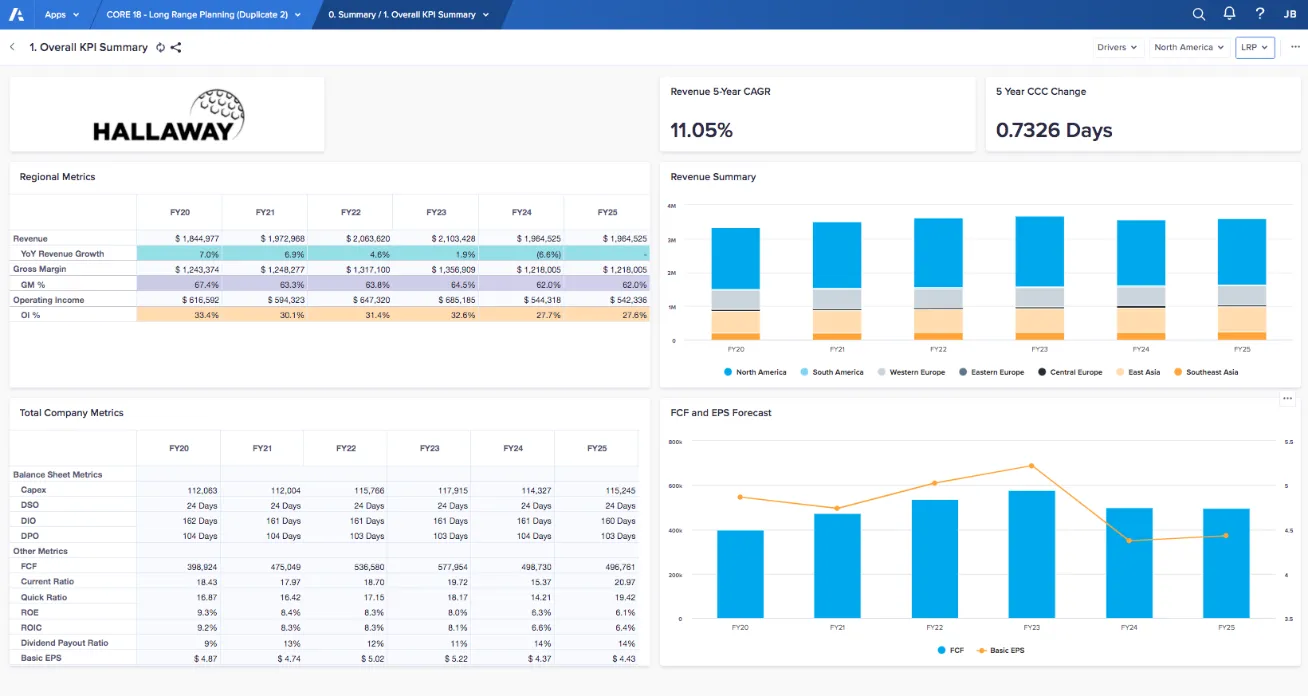This screenshot has height=696, width=1308.
Task: Open the JB user profile avatar
Action: (1290, 14)
